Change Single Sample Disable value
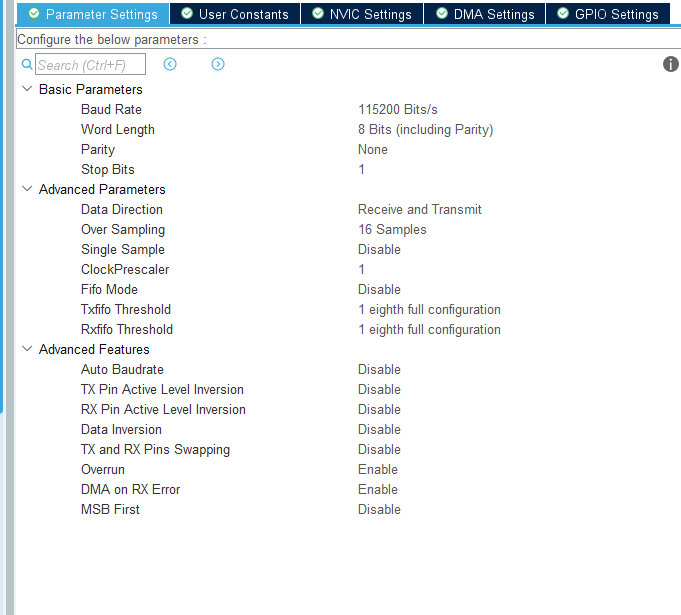Screen dimensions: 681x615 tap(379, 249)
